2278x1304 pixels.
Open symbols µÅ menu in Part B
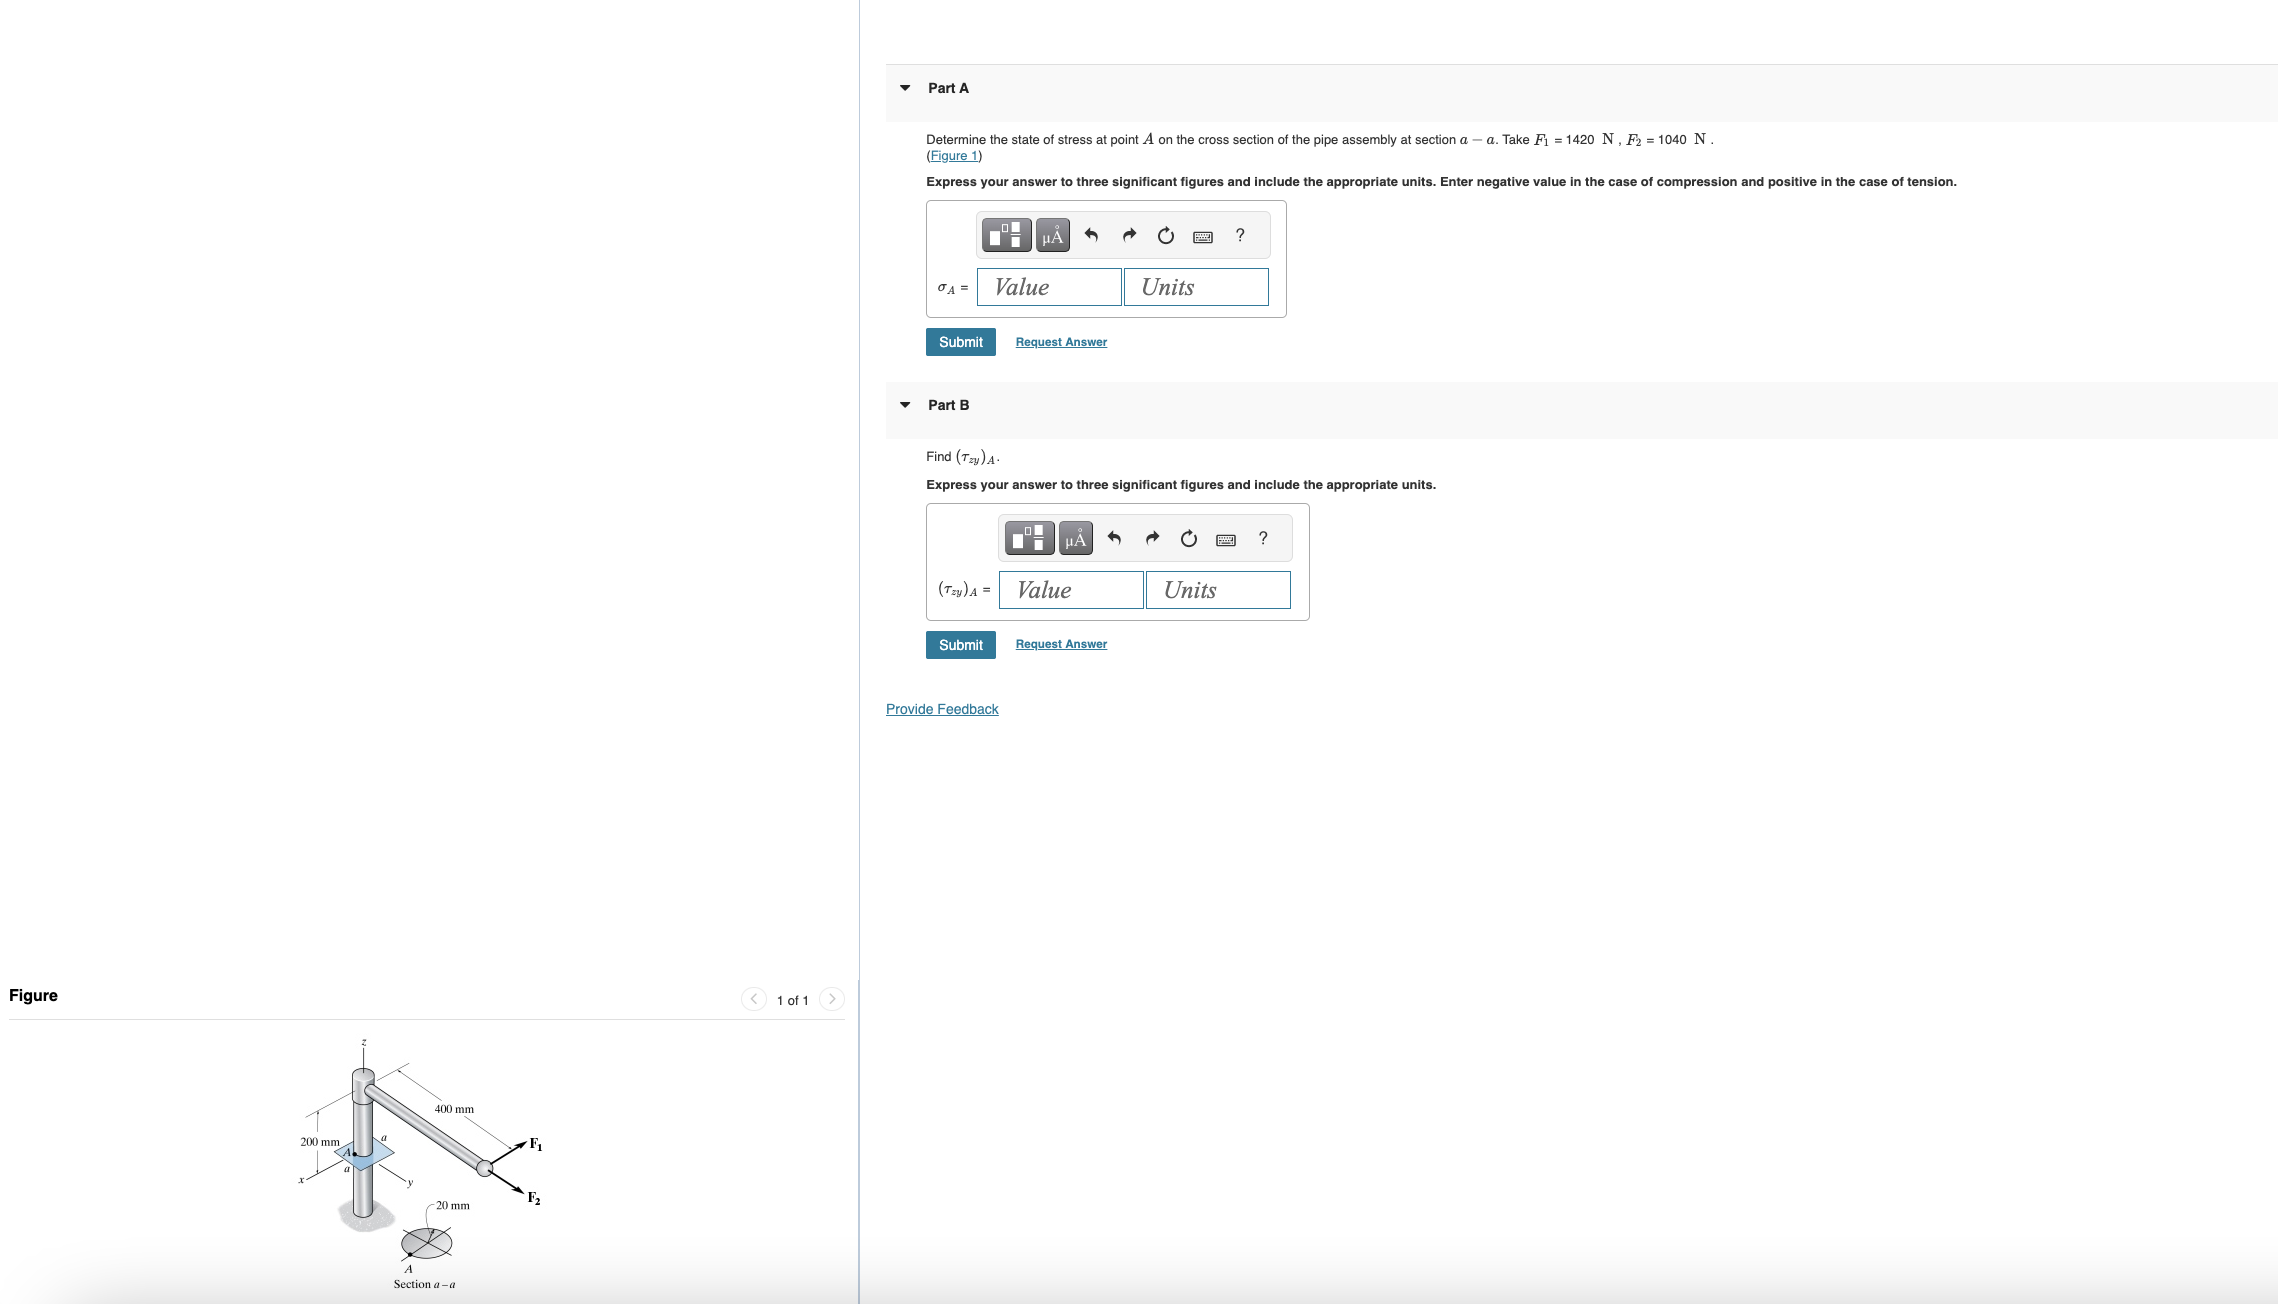[1075, 538]
